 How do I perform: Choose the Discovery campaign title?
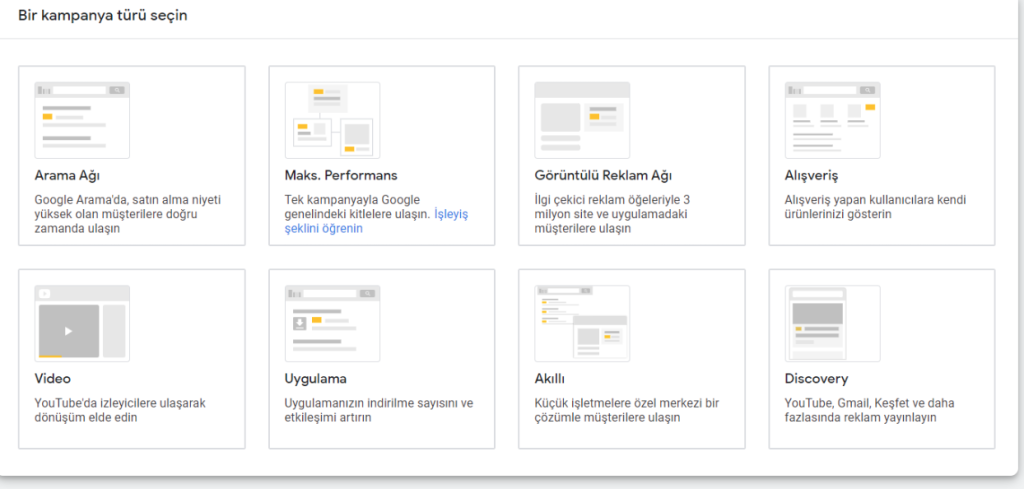pyautogui.click(x=816, y=379)
